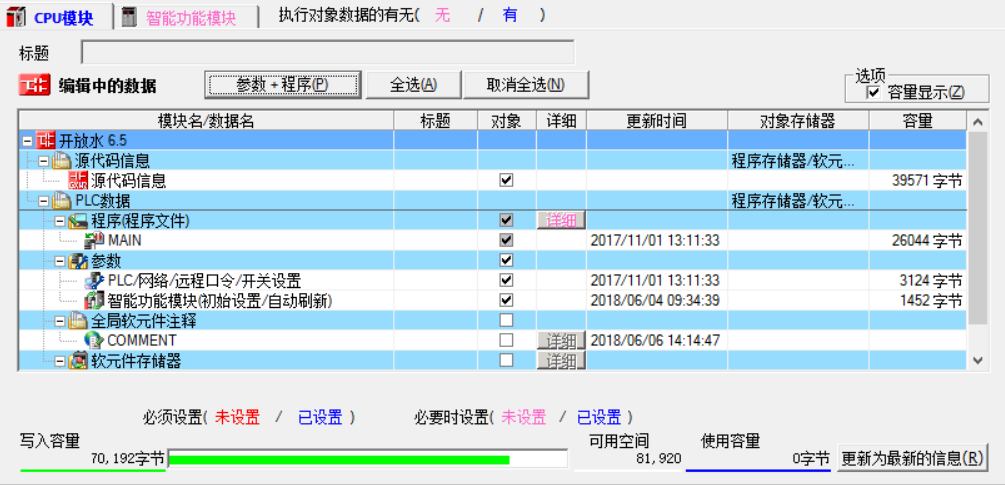The image size is (1005, 485).
Task: Click the 软元件存储器 folder icon
Action: [x=78, y=360]
